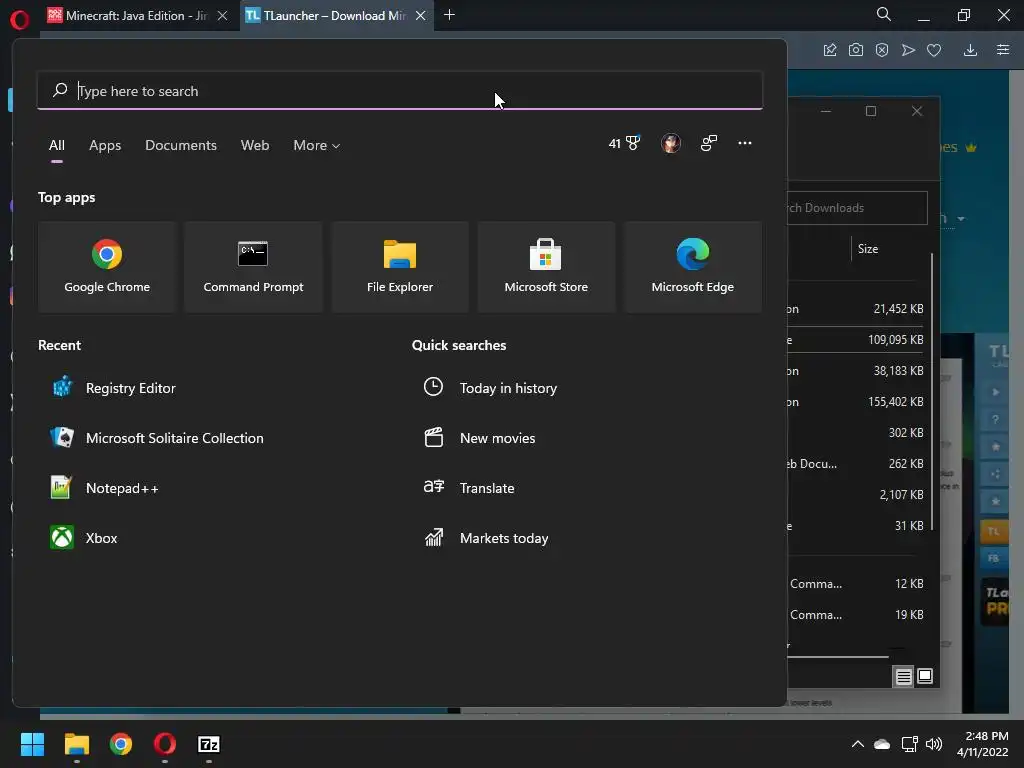Show hidden system tray icons
This screenshot has height=768, width=1024.
(x=857, y=744)
